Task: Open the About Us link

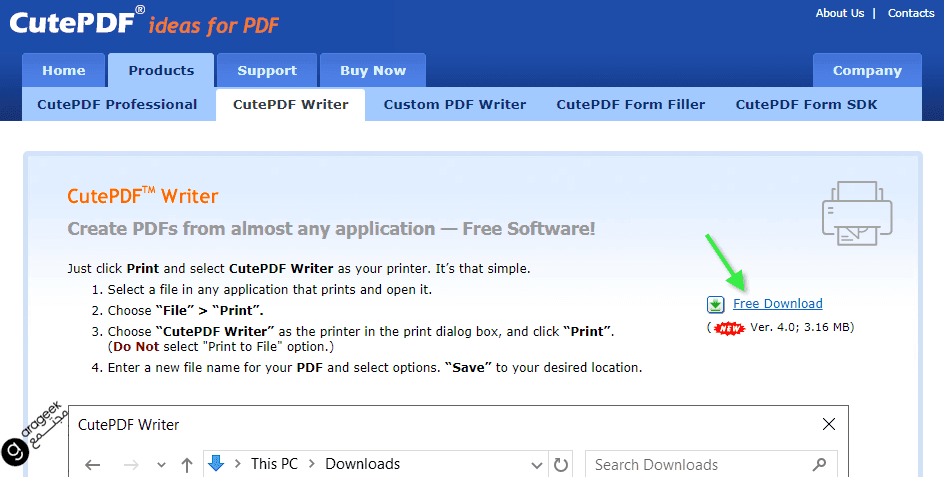Action: [x=839, y=13]
